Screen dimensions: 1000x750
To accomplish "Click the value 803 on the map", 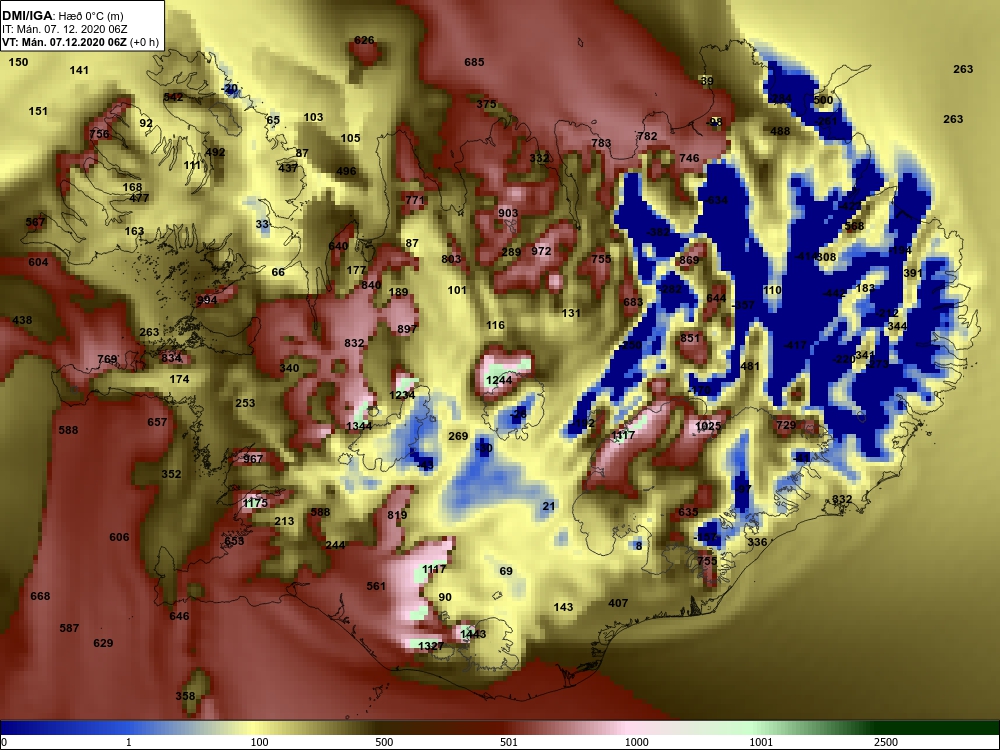I will click(451, 259).
